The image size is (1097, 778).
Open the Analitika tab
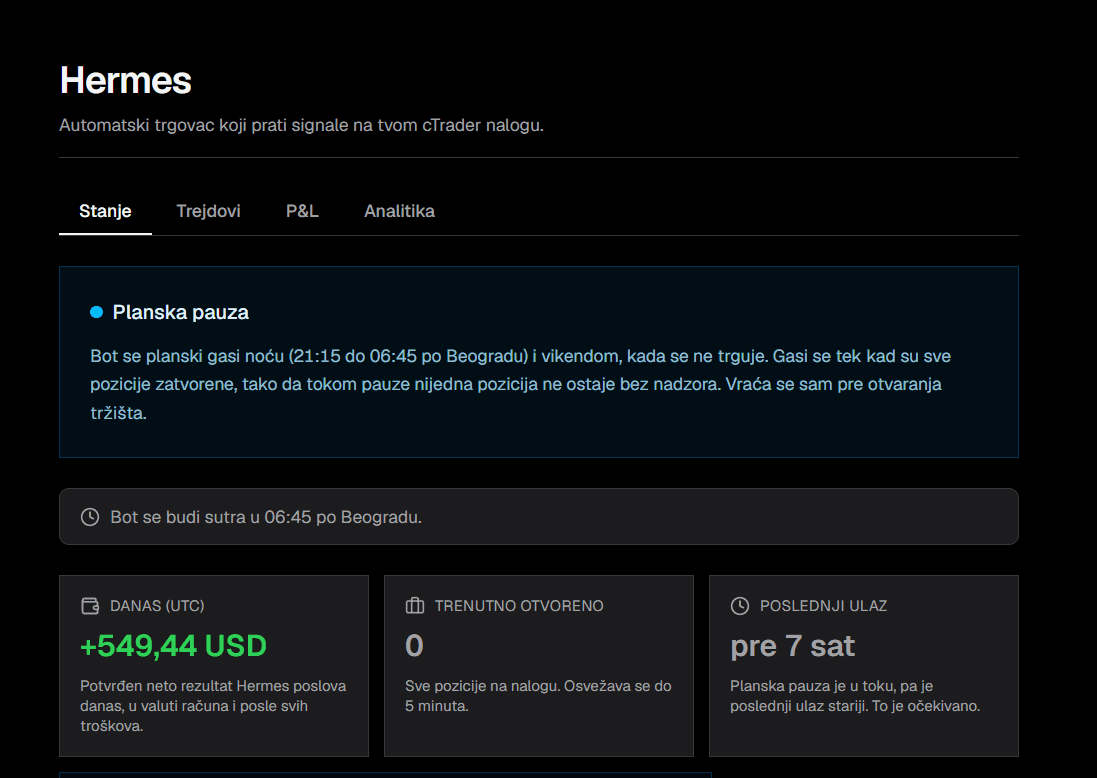(399, 211)
